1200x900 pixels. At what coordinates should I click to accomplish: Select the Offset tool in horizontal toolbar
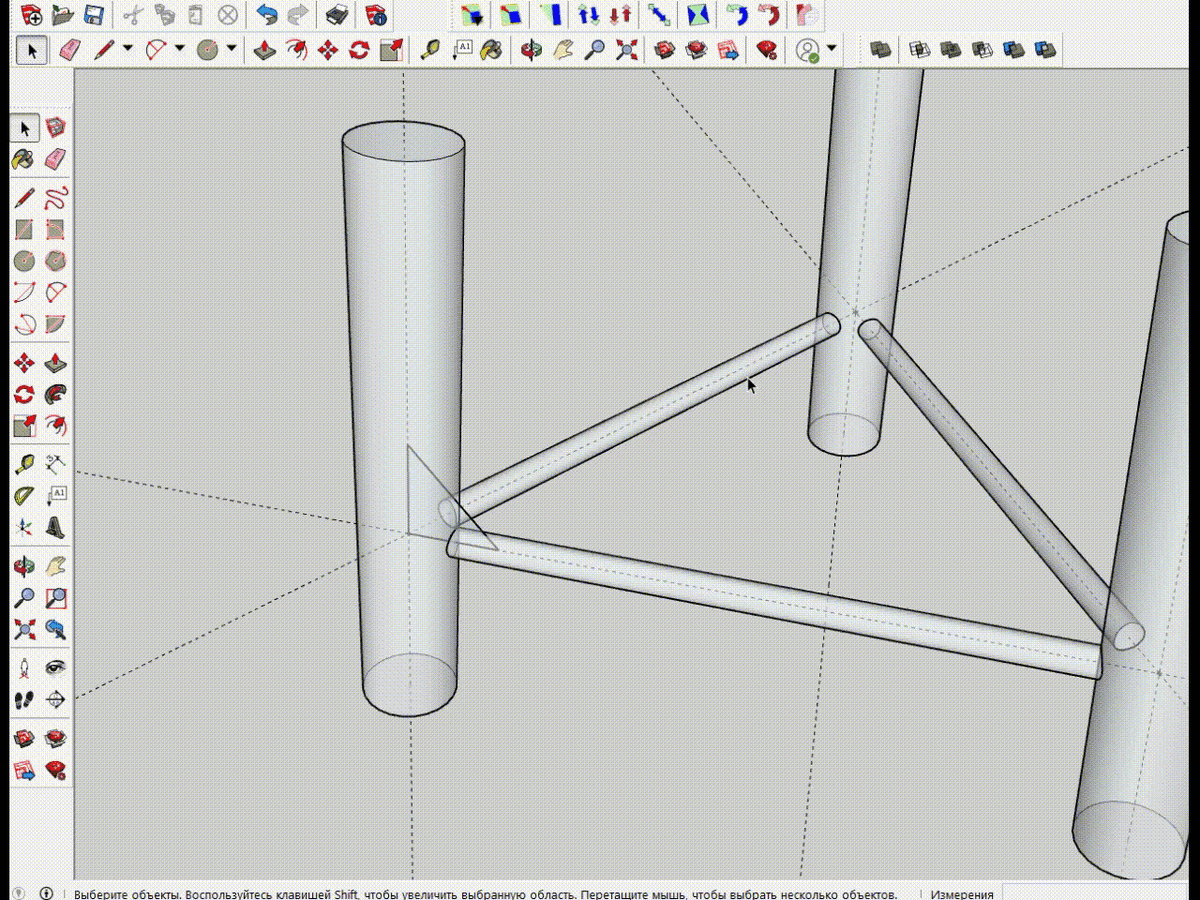coord(296,49)
